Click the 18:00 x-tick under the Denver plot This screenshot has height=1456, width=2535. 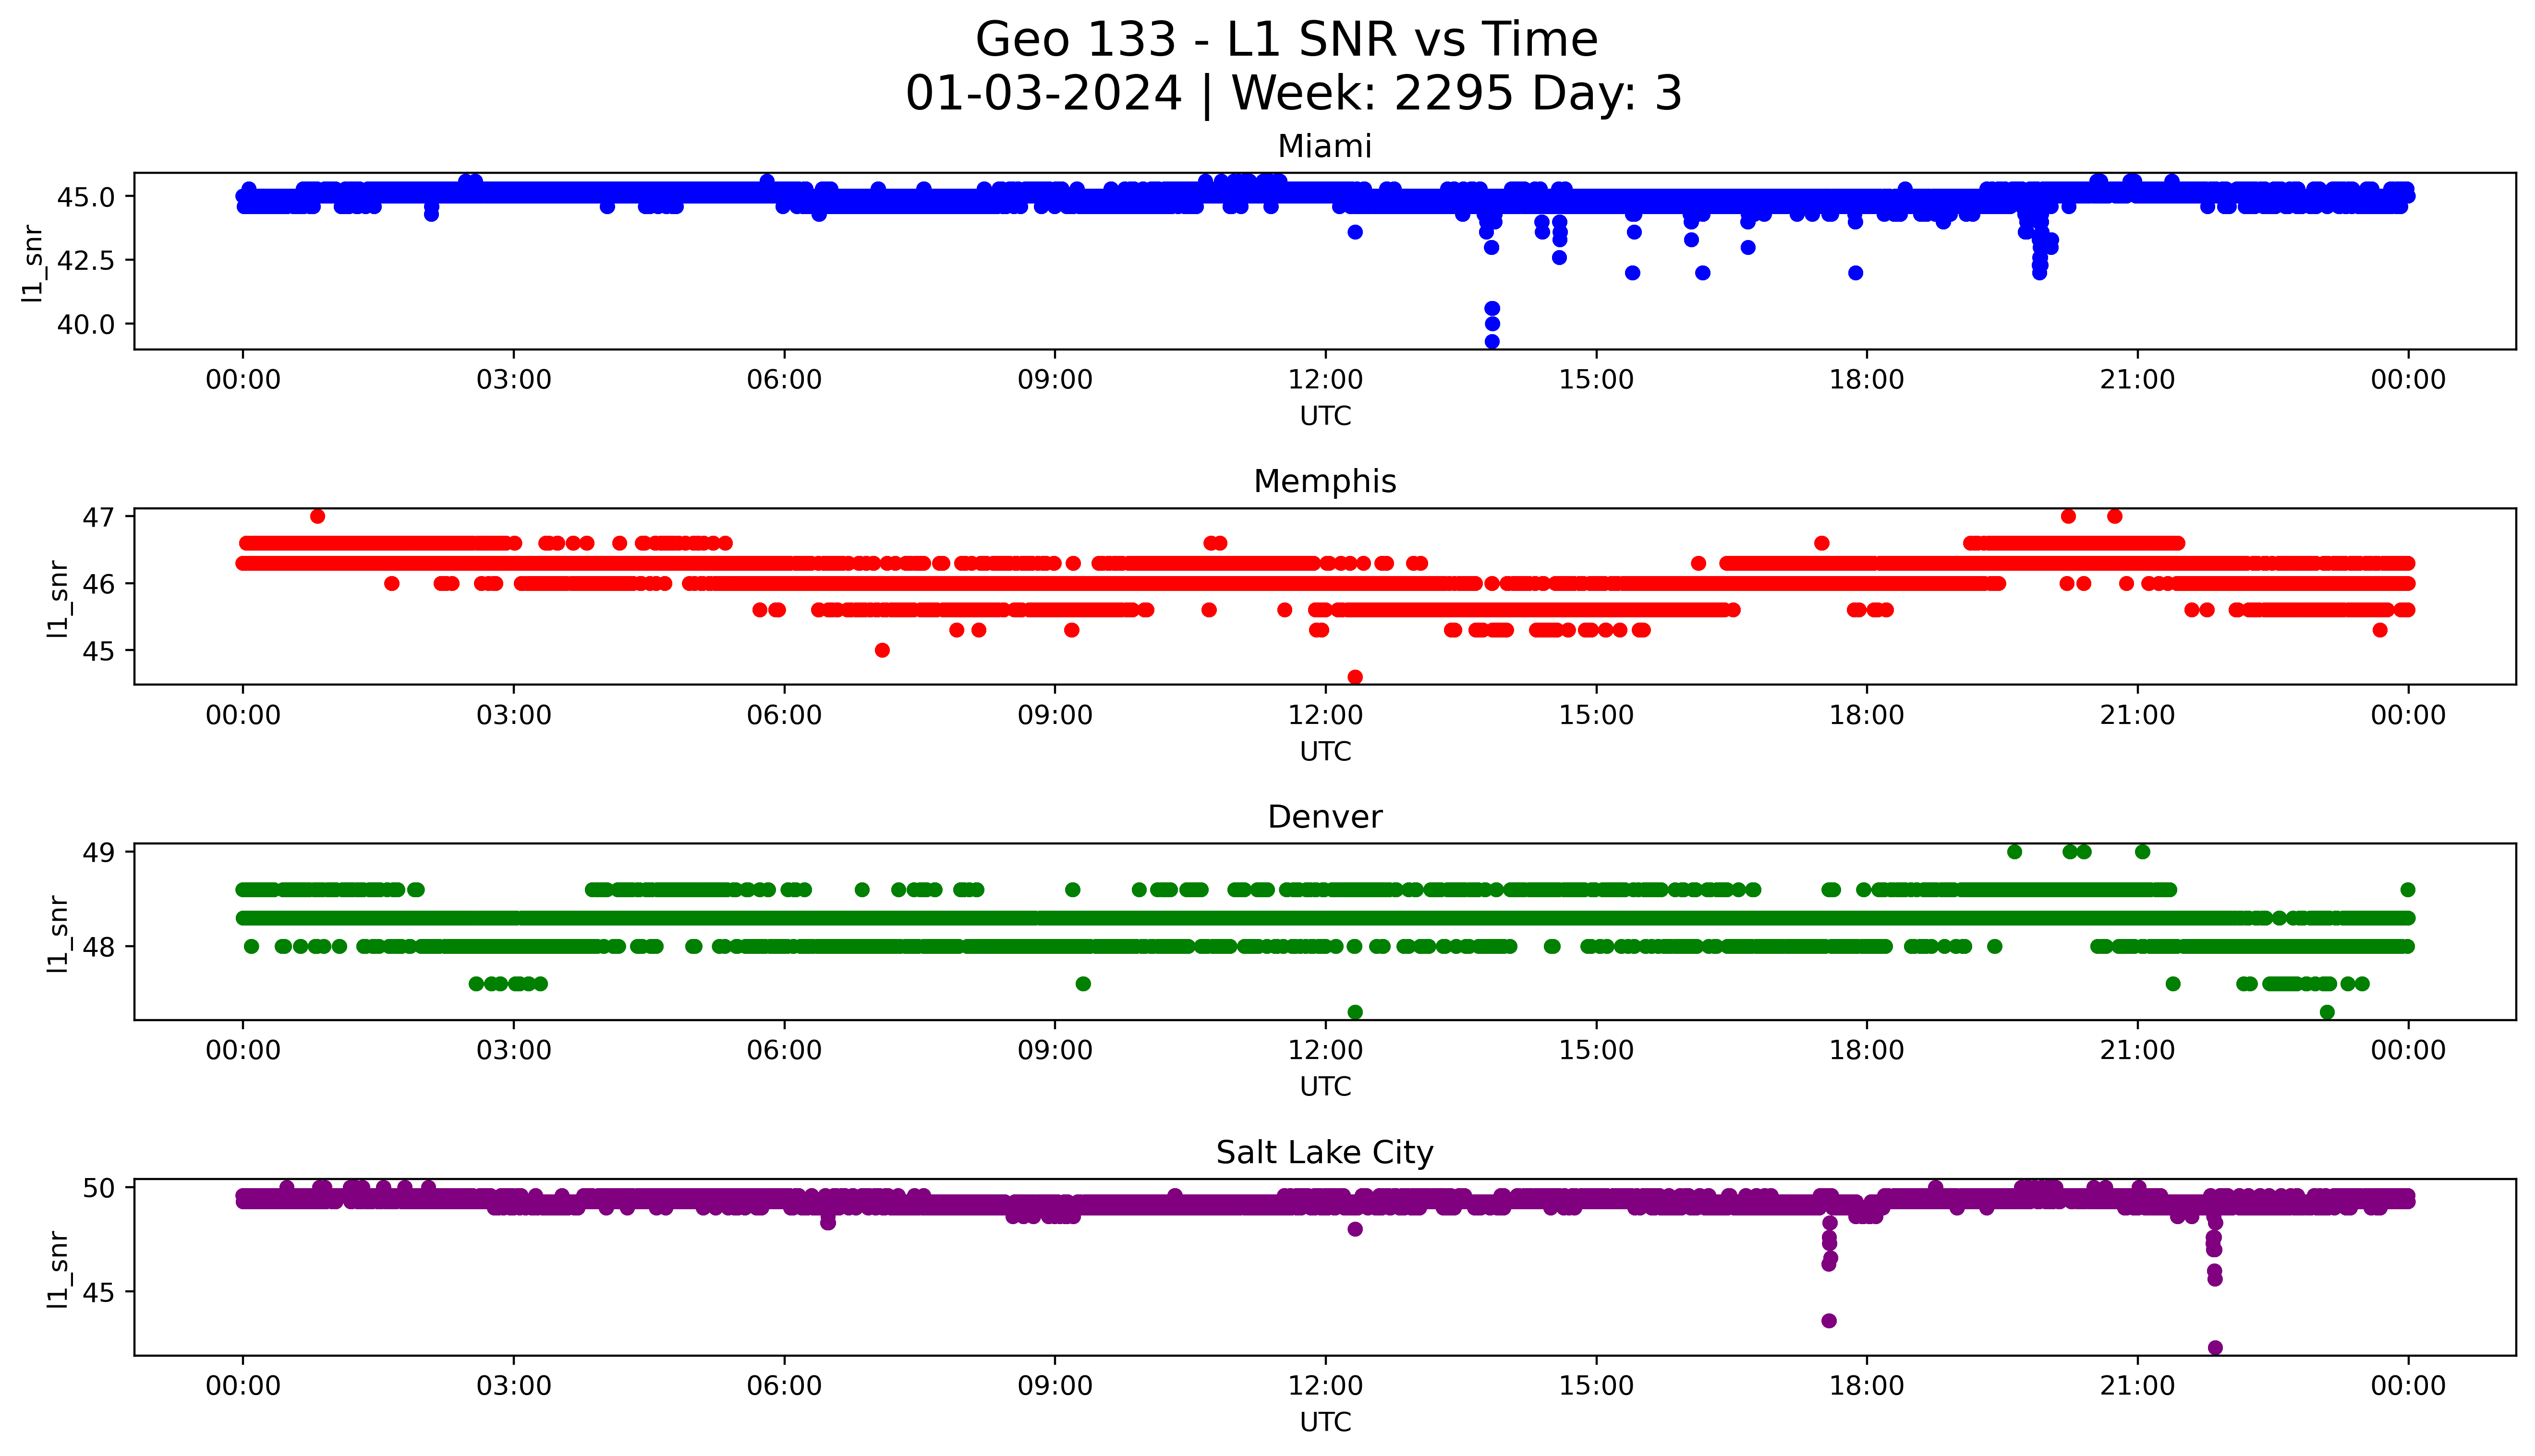pyautogui.click(x=1866, y=1050)
